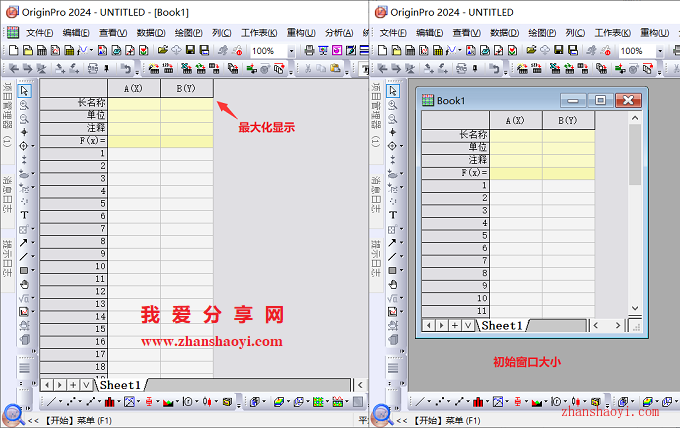Click Save Project floppy icon in left window
This screenshot has height=428, width=680.
190,50
